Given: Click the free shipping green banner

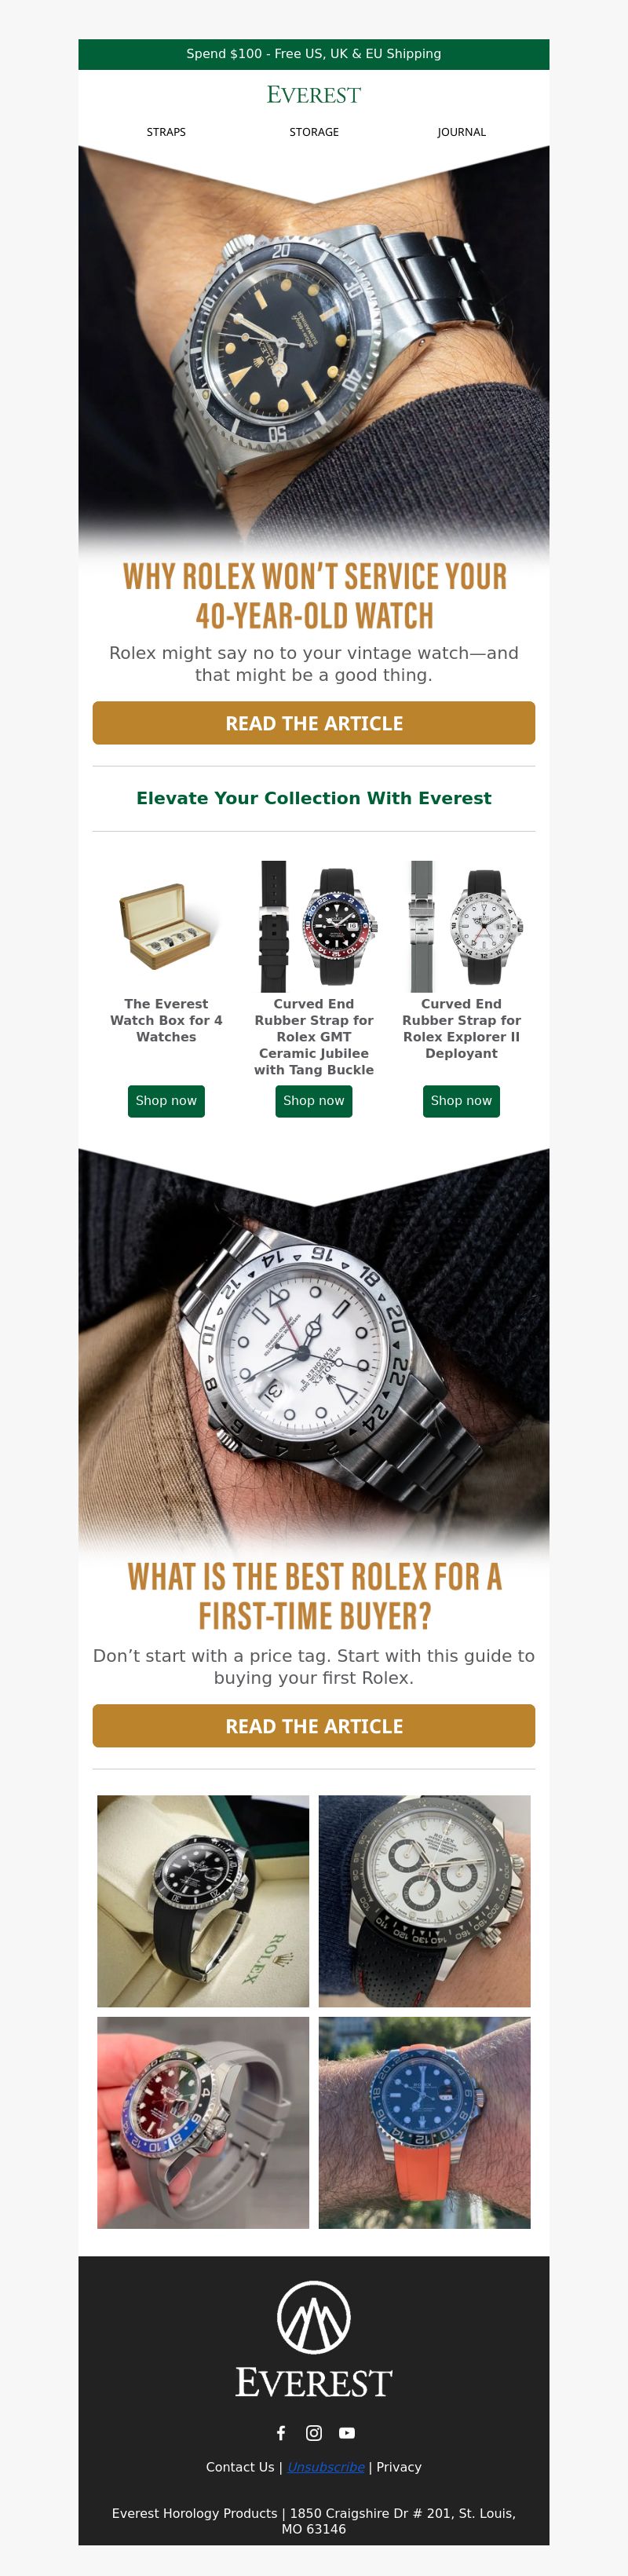Looking at the screenshot, I should [x=314, y=54].
